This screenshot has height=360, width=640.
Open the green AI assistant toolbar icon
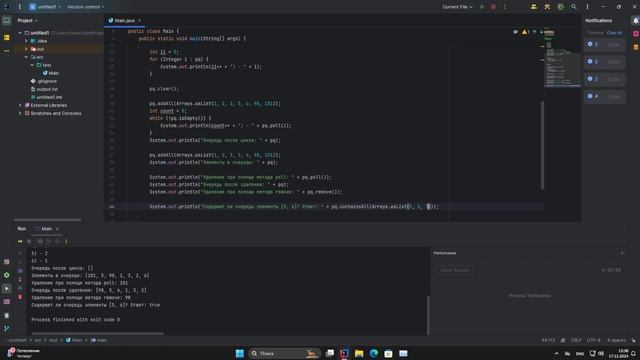click(x=560, y=7)
